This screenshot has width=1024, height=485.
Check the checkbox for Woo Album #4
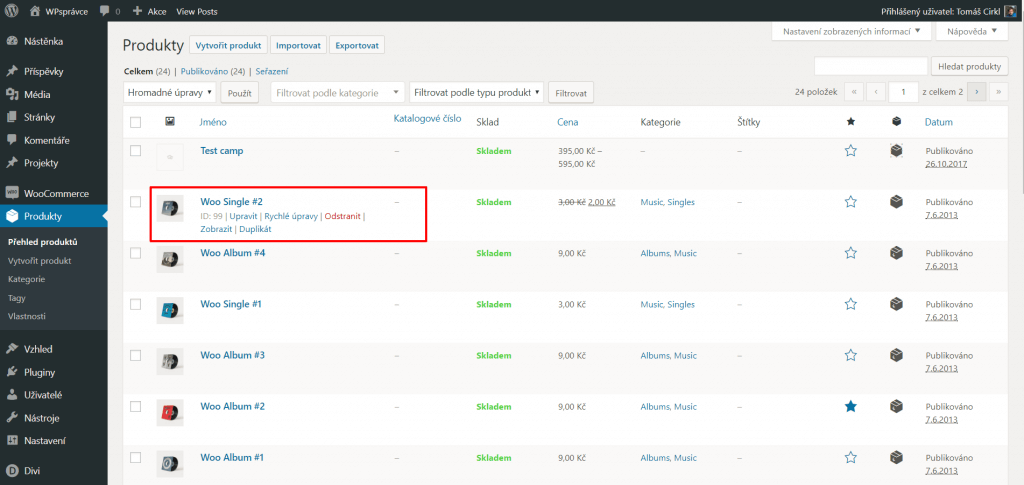point(135,253)
